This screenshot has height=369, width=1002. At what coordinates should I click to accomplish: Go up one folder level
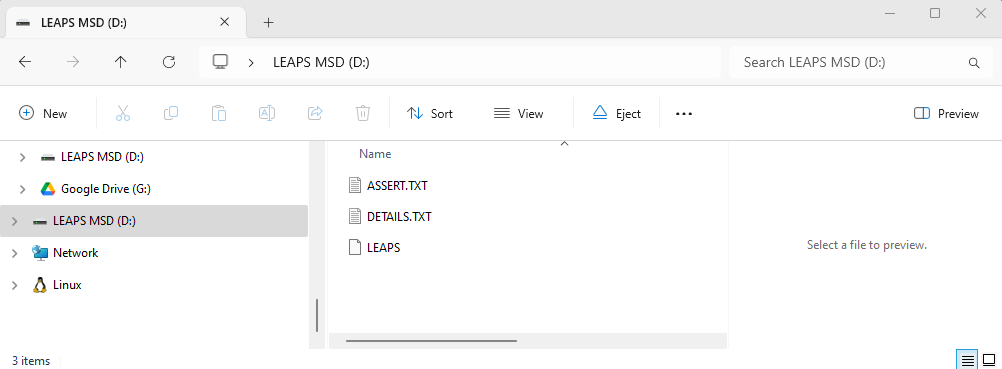(120, 62)
